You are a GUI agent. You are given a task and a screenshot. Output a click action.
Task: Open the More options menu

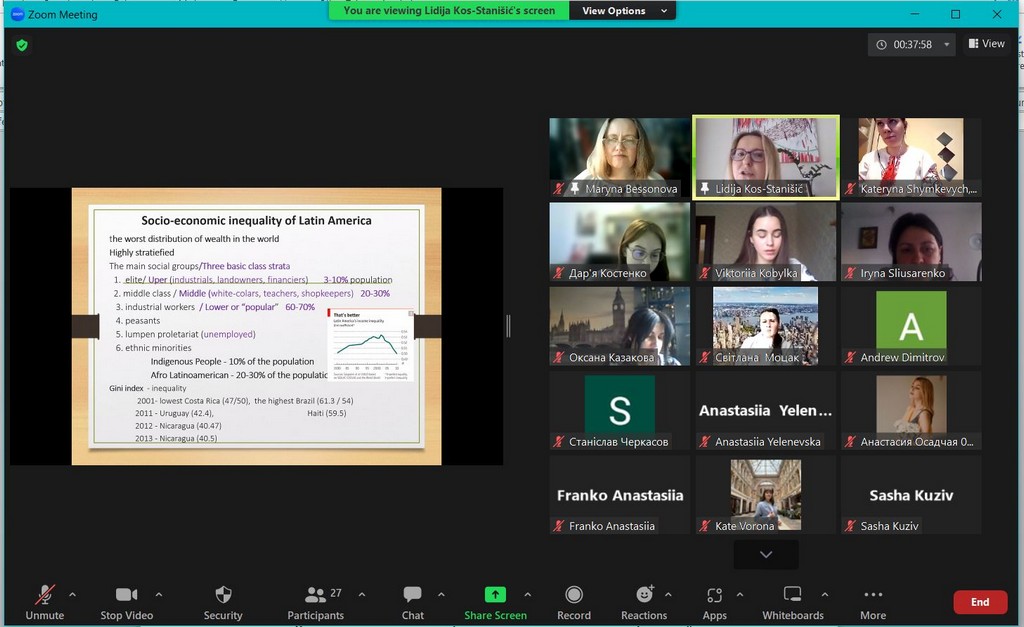click(872, 596)
